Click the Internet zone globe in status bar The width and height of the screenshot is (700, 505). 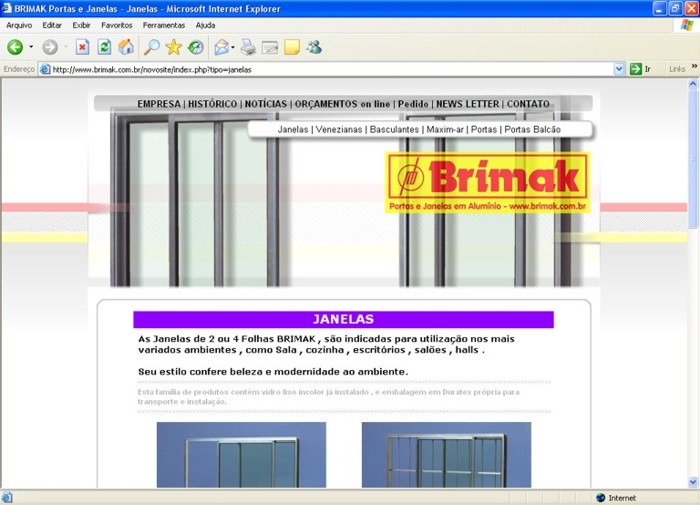click(600, 497)
